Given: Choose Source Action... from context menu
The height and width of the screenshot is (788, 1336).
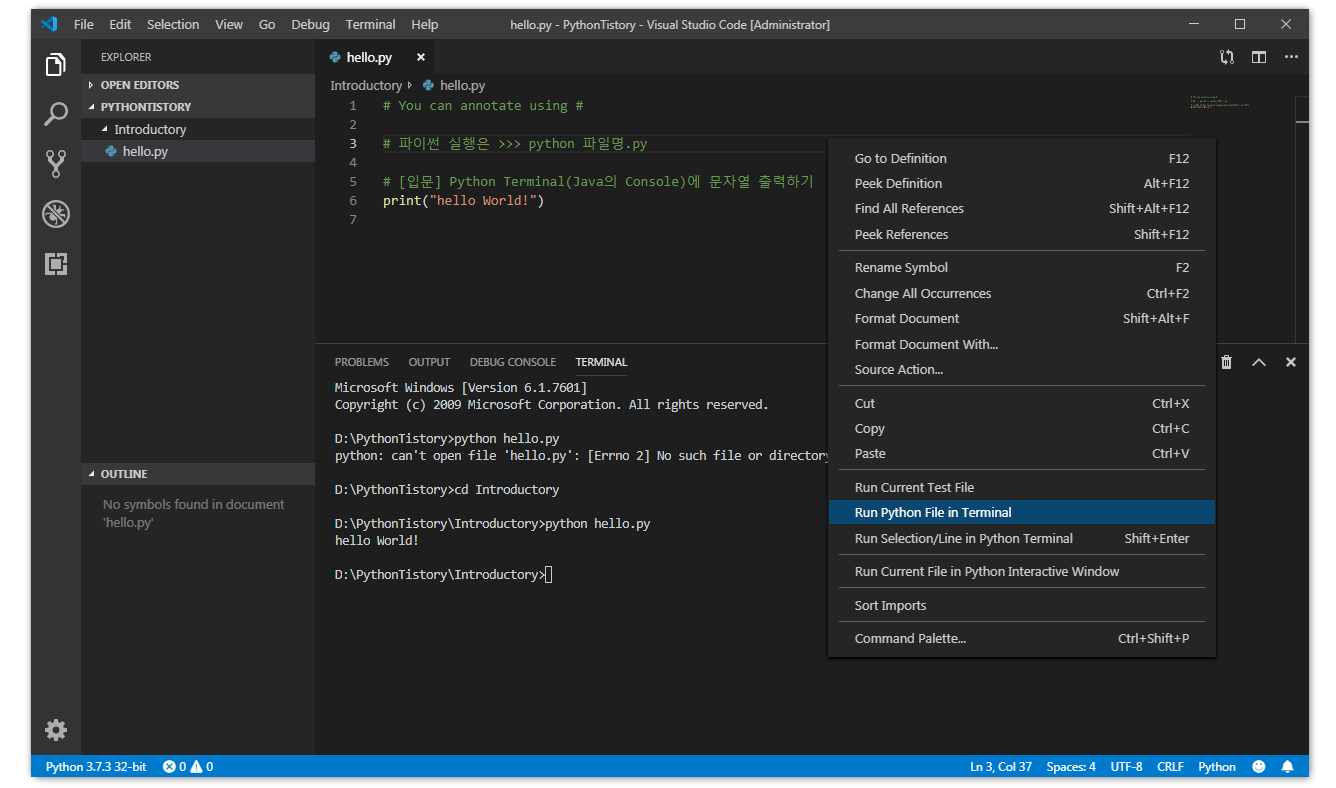Looking at the screenshot, I should pos(1022,369).
